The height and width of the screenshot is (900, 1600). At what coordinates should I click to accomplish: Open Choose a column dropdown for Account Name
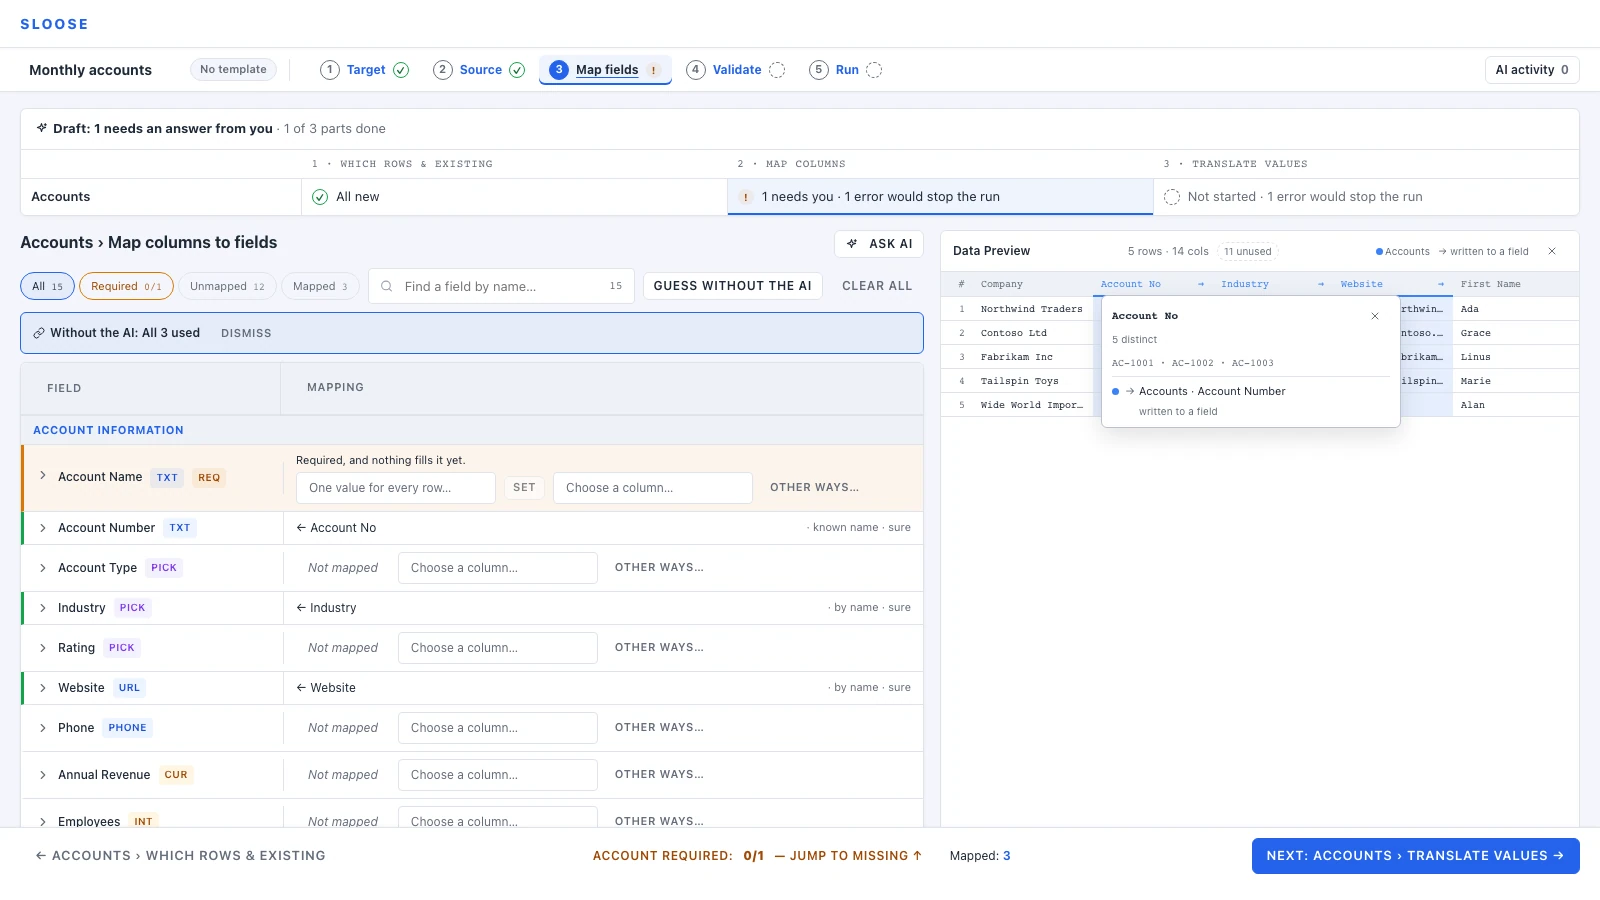[x=653, y=488]
